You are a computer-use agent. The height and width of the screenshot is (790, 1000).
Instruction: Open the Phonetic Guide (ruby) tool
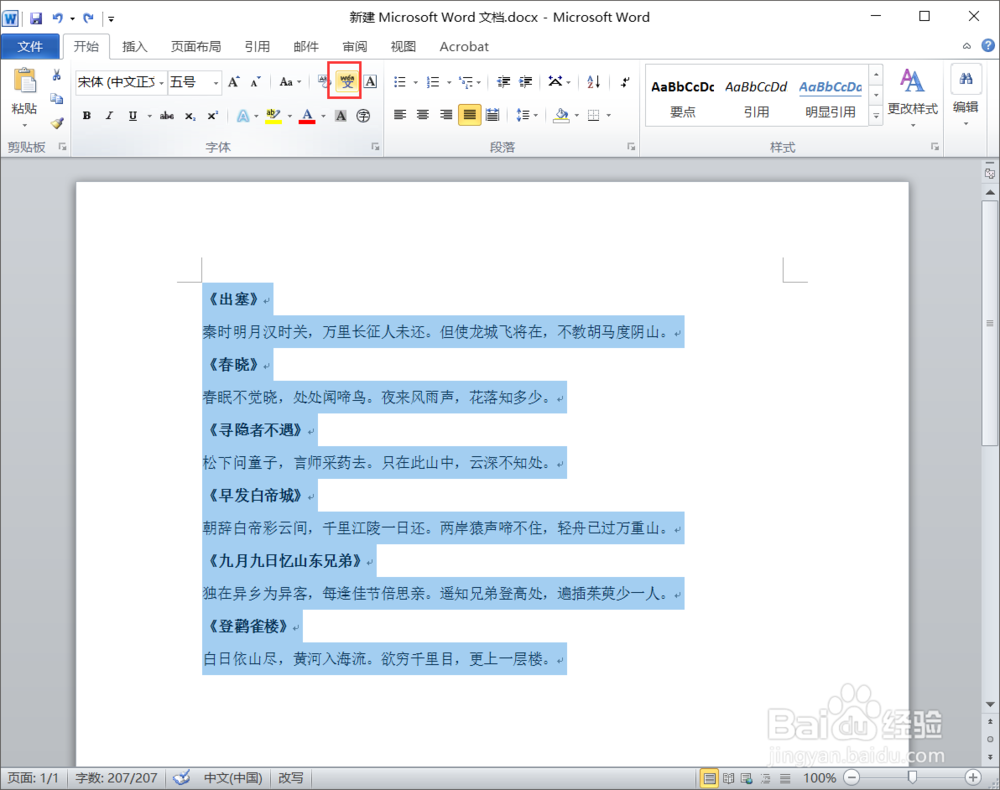tap(344, 82)
